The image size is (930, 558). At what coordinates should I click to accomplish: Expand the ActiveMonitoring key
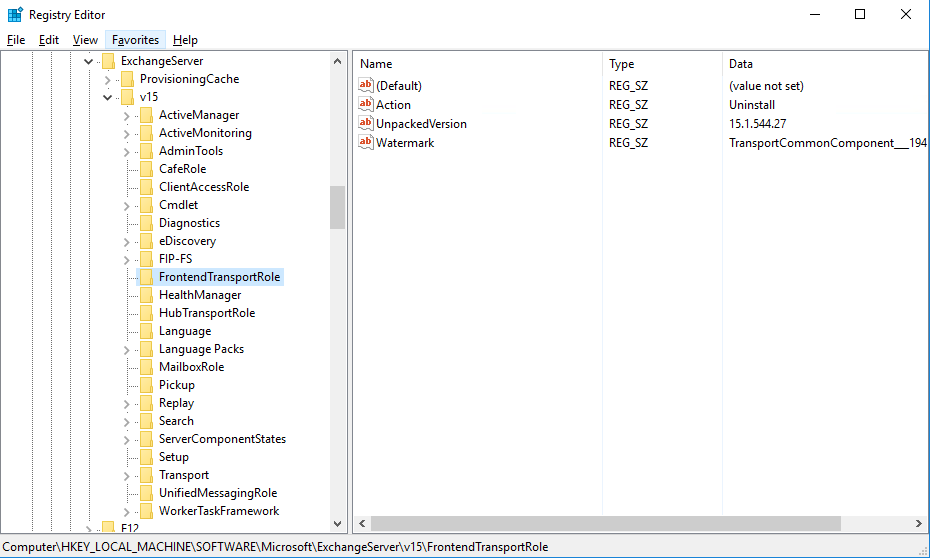126,133
